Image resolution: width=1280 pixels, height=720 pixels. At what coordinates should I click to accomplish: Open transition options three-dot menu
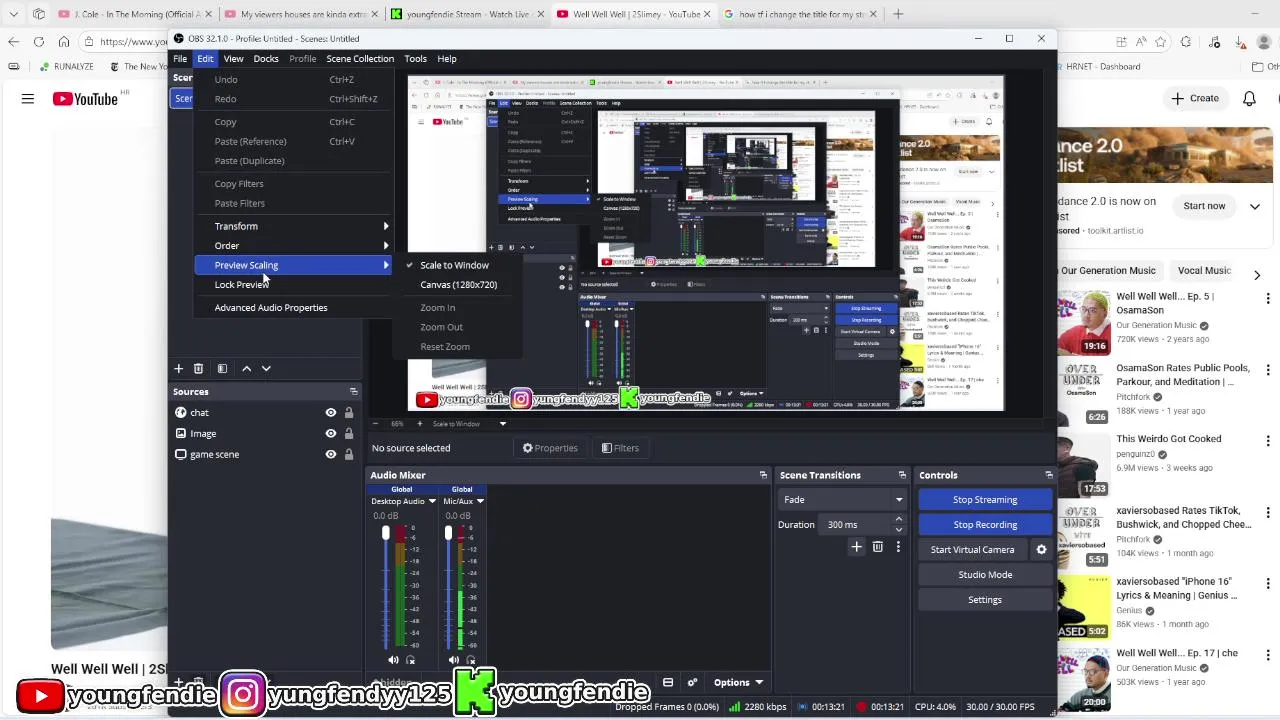tap(898, 547)
